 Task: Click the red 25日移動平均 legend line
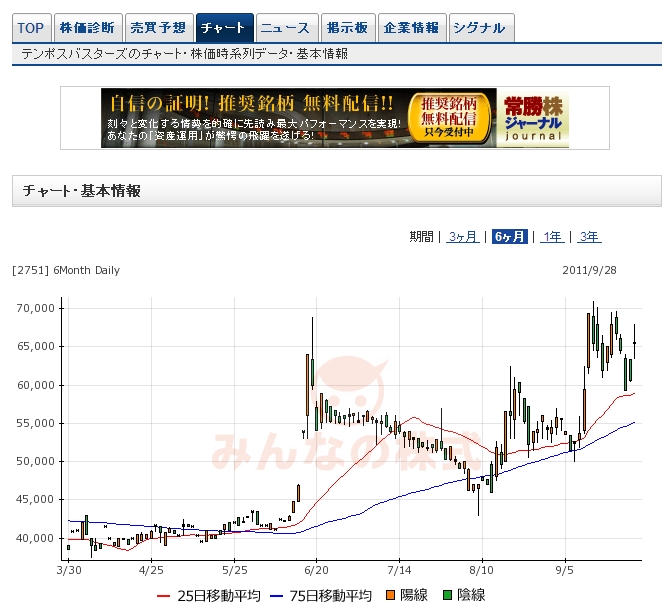[166, 596]
